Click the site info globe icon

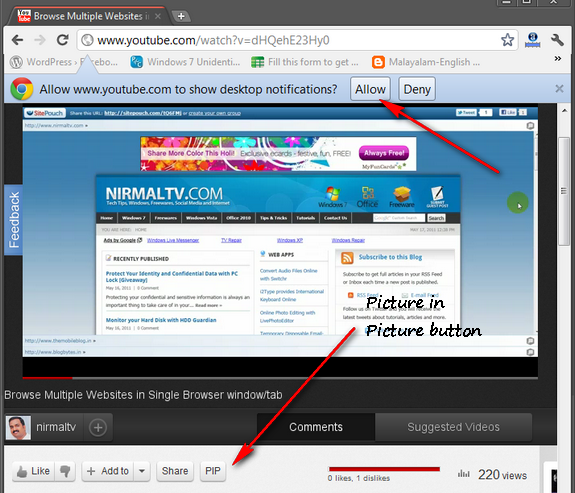87,40
